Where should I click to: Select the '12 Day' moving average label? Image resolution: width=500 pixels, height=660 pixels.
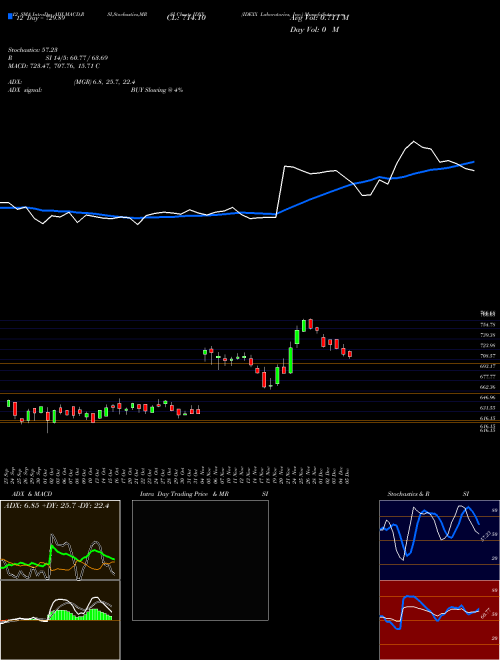pos(40,19)
